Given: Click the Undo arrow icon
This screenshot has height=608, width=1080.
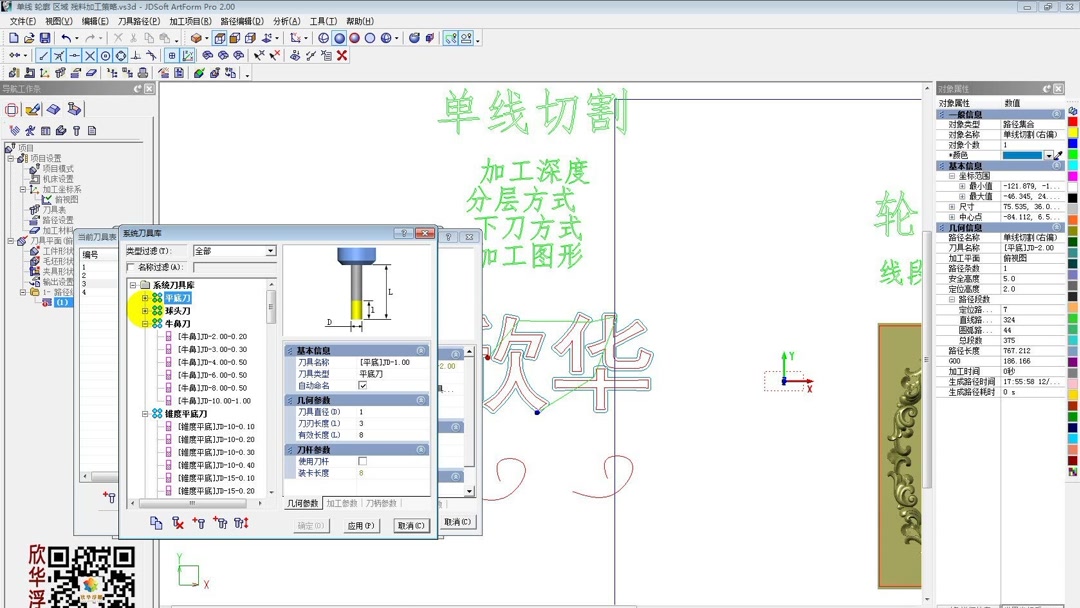Looking at the screenshot, I should 65,38.
